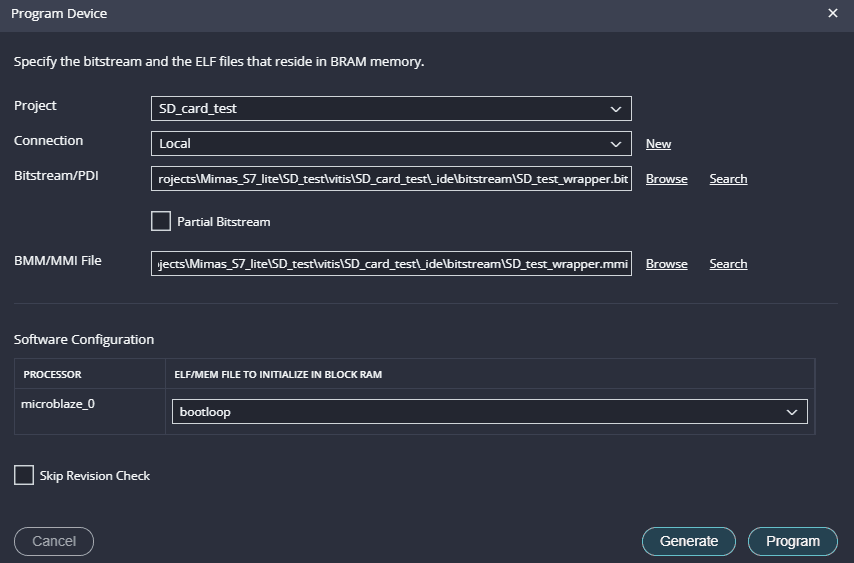Screen dimensions: 854x563
Task: Open the bootloop ELF file dropdown
Action: (x=489, y=412)
